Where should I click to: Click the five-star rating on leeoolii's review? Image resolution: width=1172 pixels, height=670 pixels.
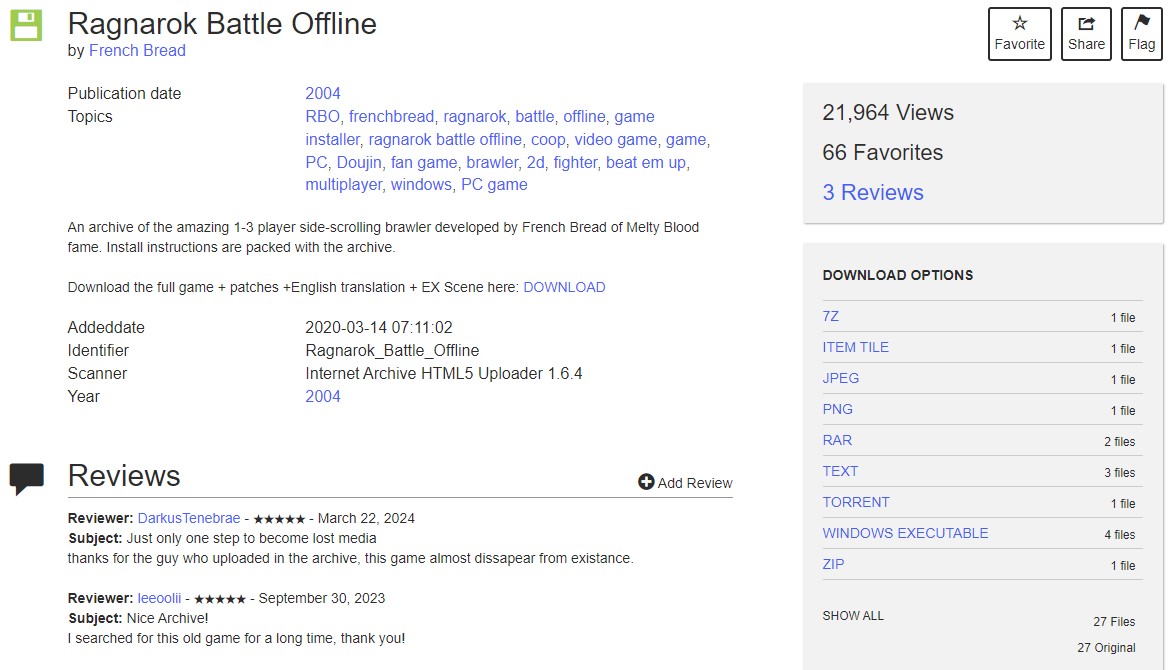[220, 599]
